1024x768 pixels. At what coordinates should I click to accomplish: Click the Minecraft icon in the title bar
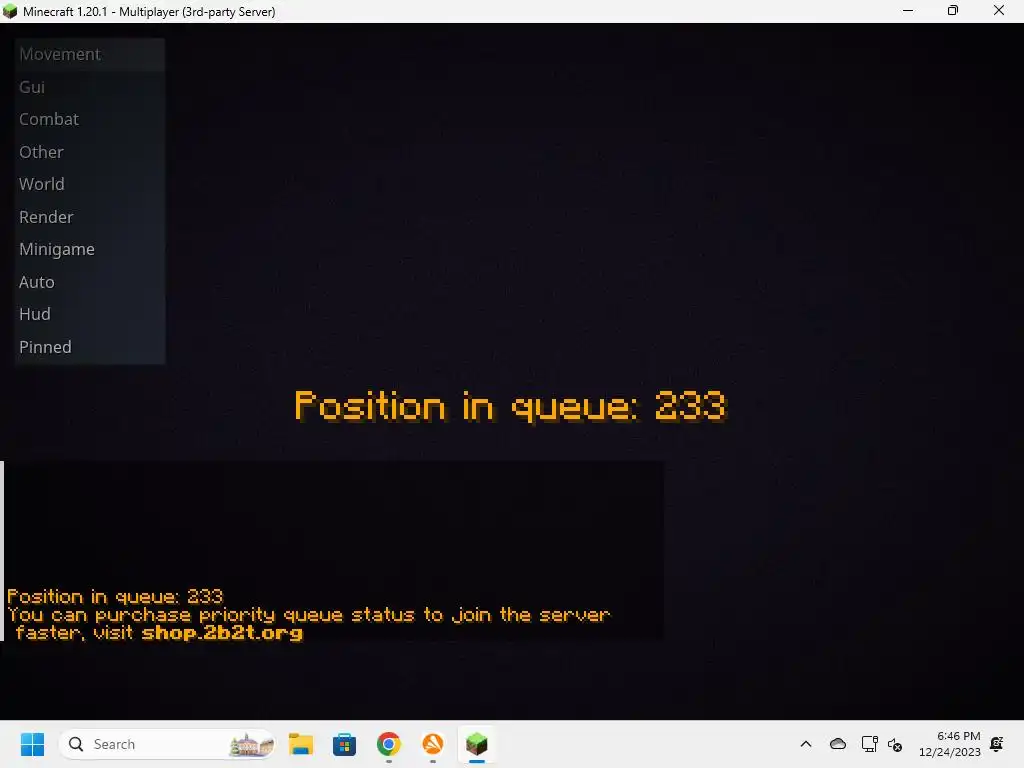(x=10, y=11)
